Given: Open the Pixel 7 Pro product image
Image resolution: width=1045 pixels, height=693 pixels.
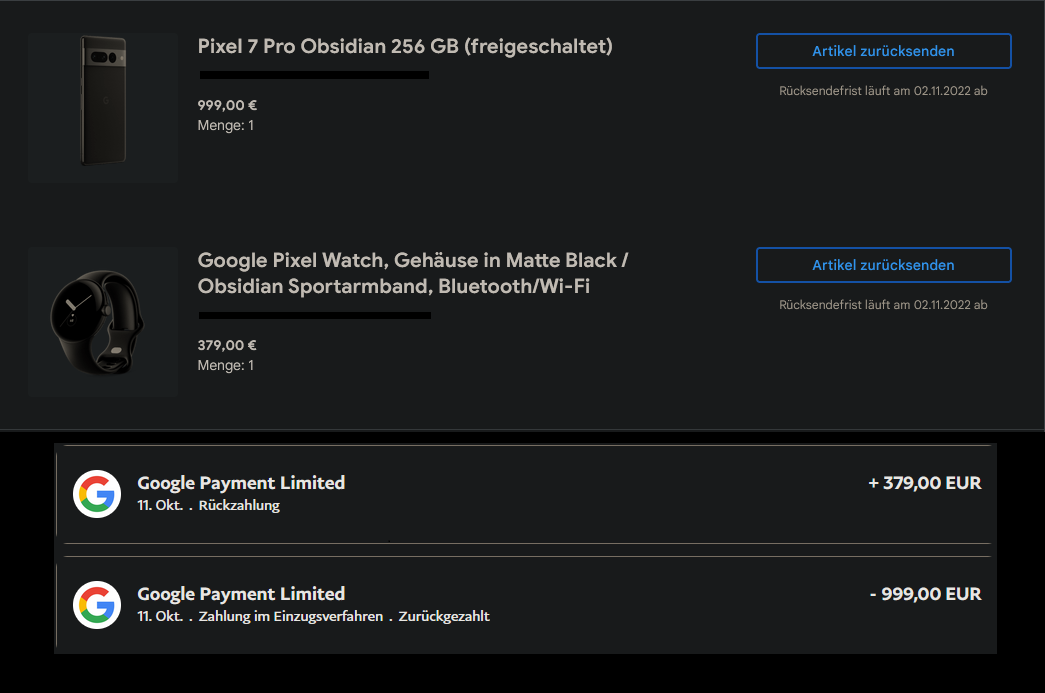Looking at the screenshot, I should (103, 108).
